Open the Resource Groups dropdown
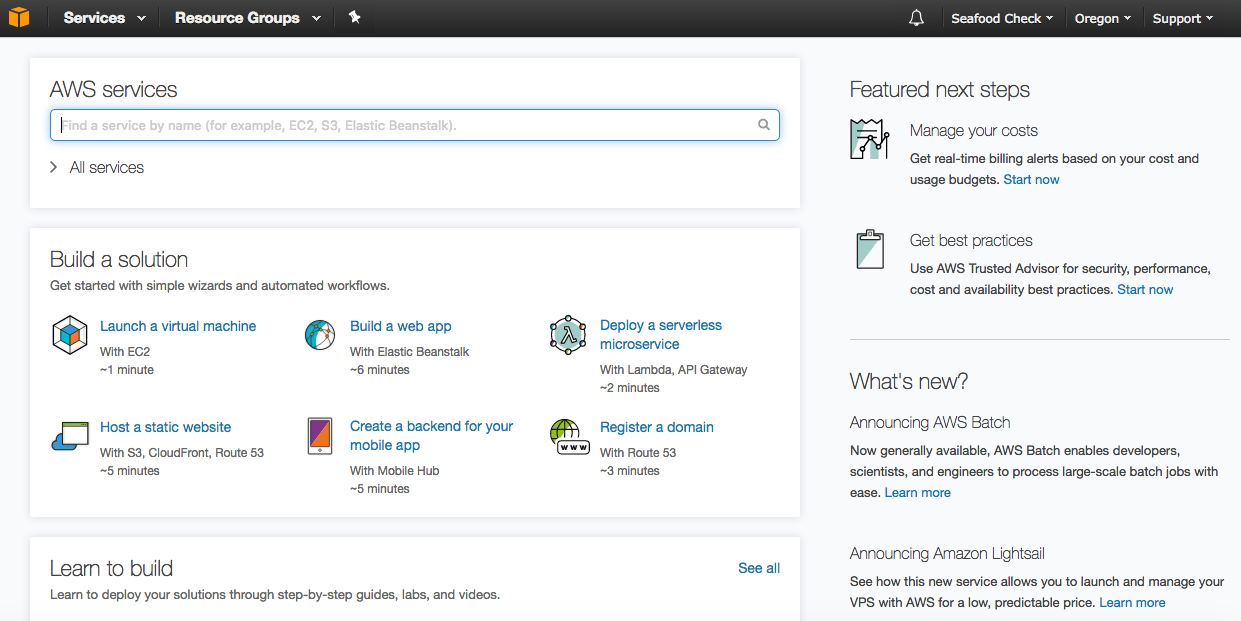Viewport: 1241px width, 621px height. tap(248, 18)
